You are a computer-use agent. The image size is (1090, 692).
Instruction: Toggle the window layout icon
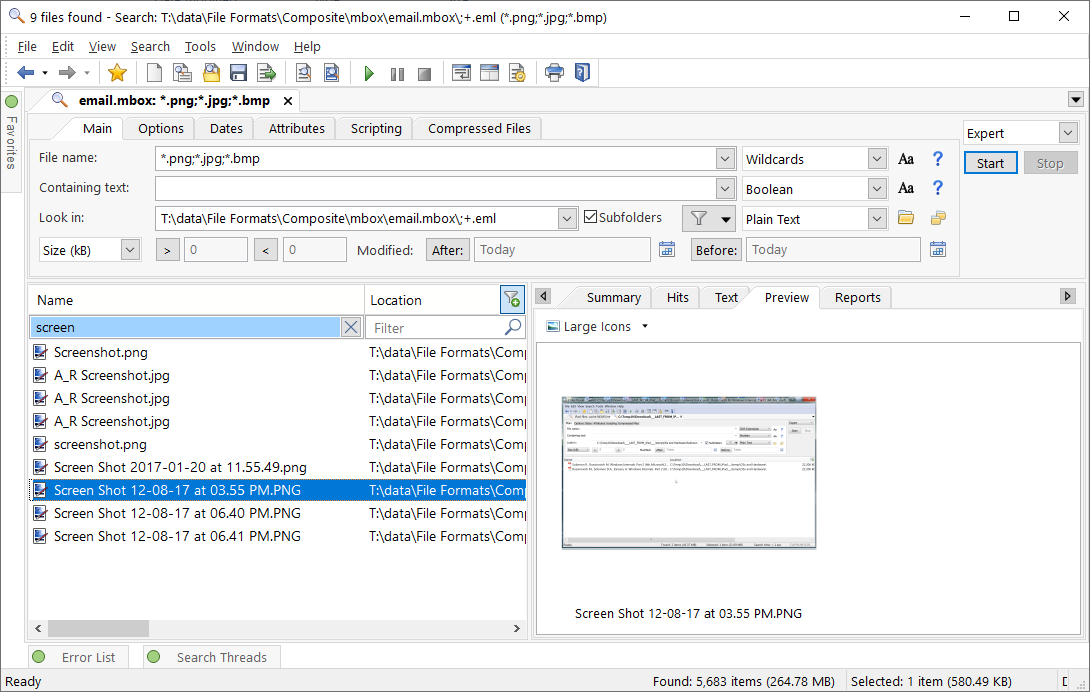[489, 72]
